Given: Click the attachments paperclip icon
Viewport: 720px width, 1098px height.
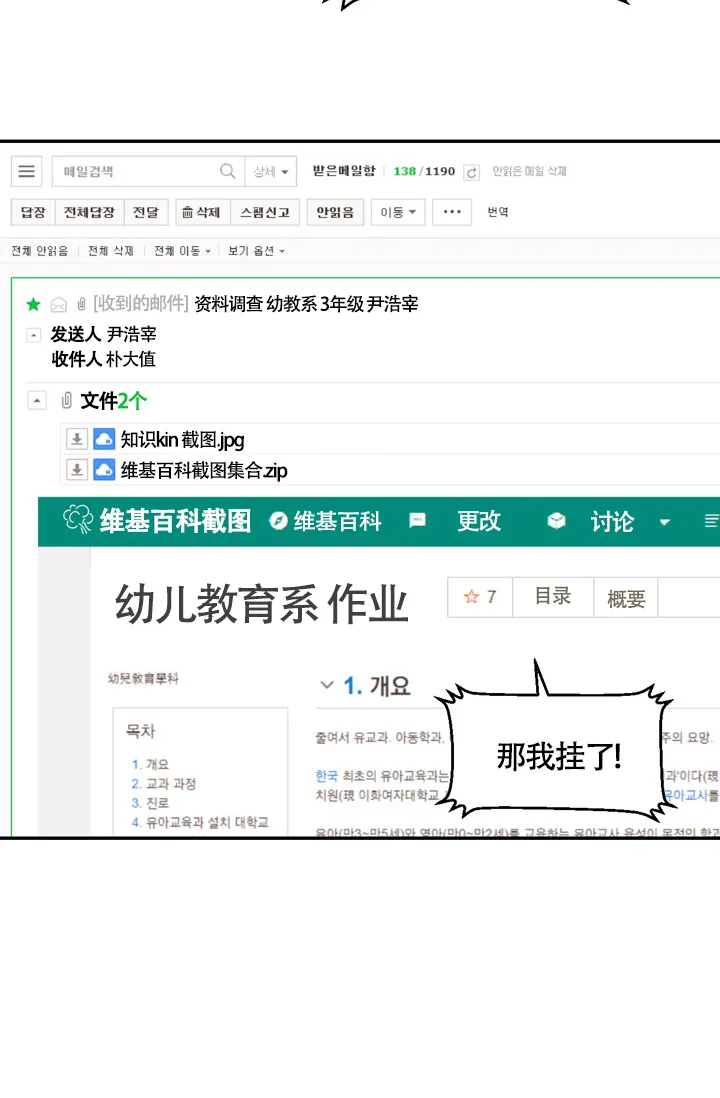Looking at the screenshot, I should 67,401.
